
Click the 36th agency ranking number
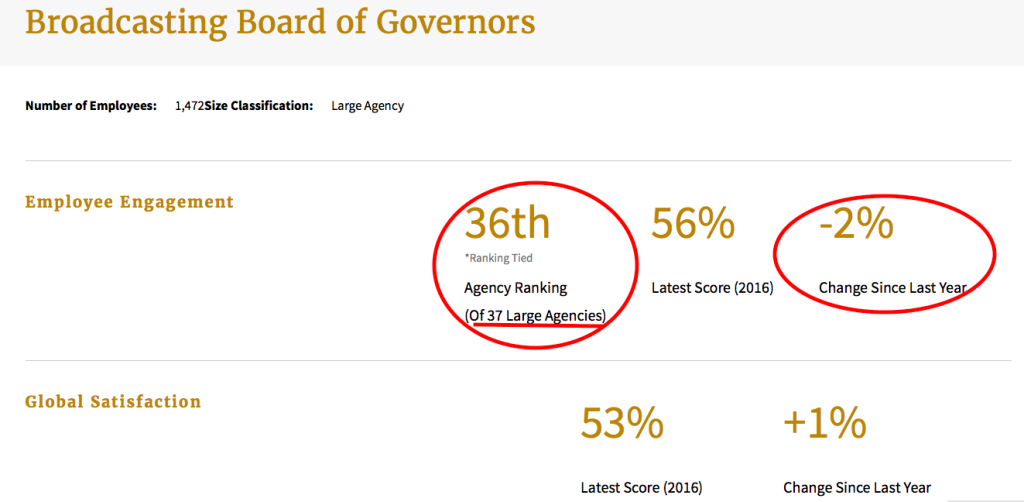(507, 223)
